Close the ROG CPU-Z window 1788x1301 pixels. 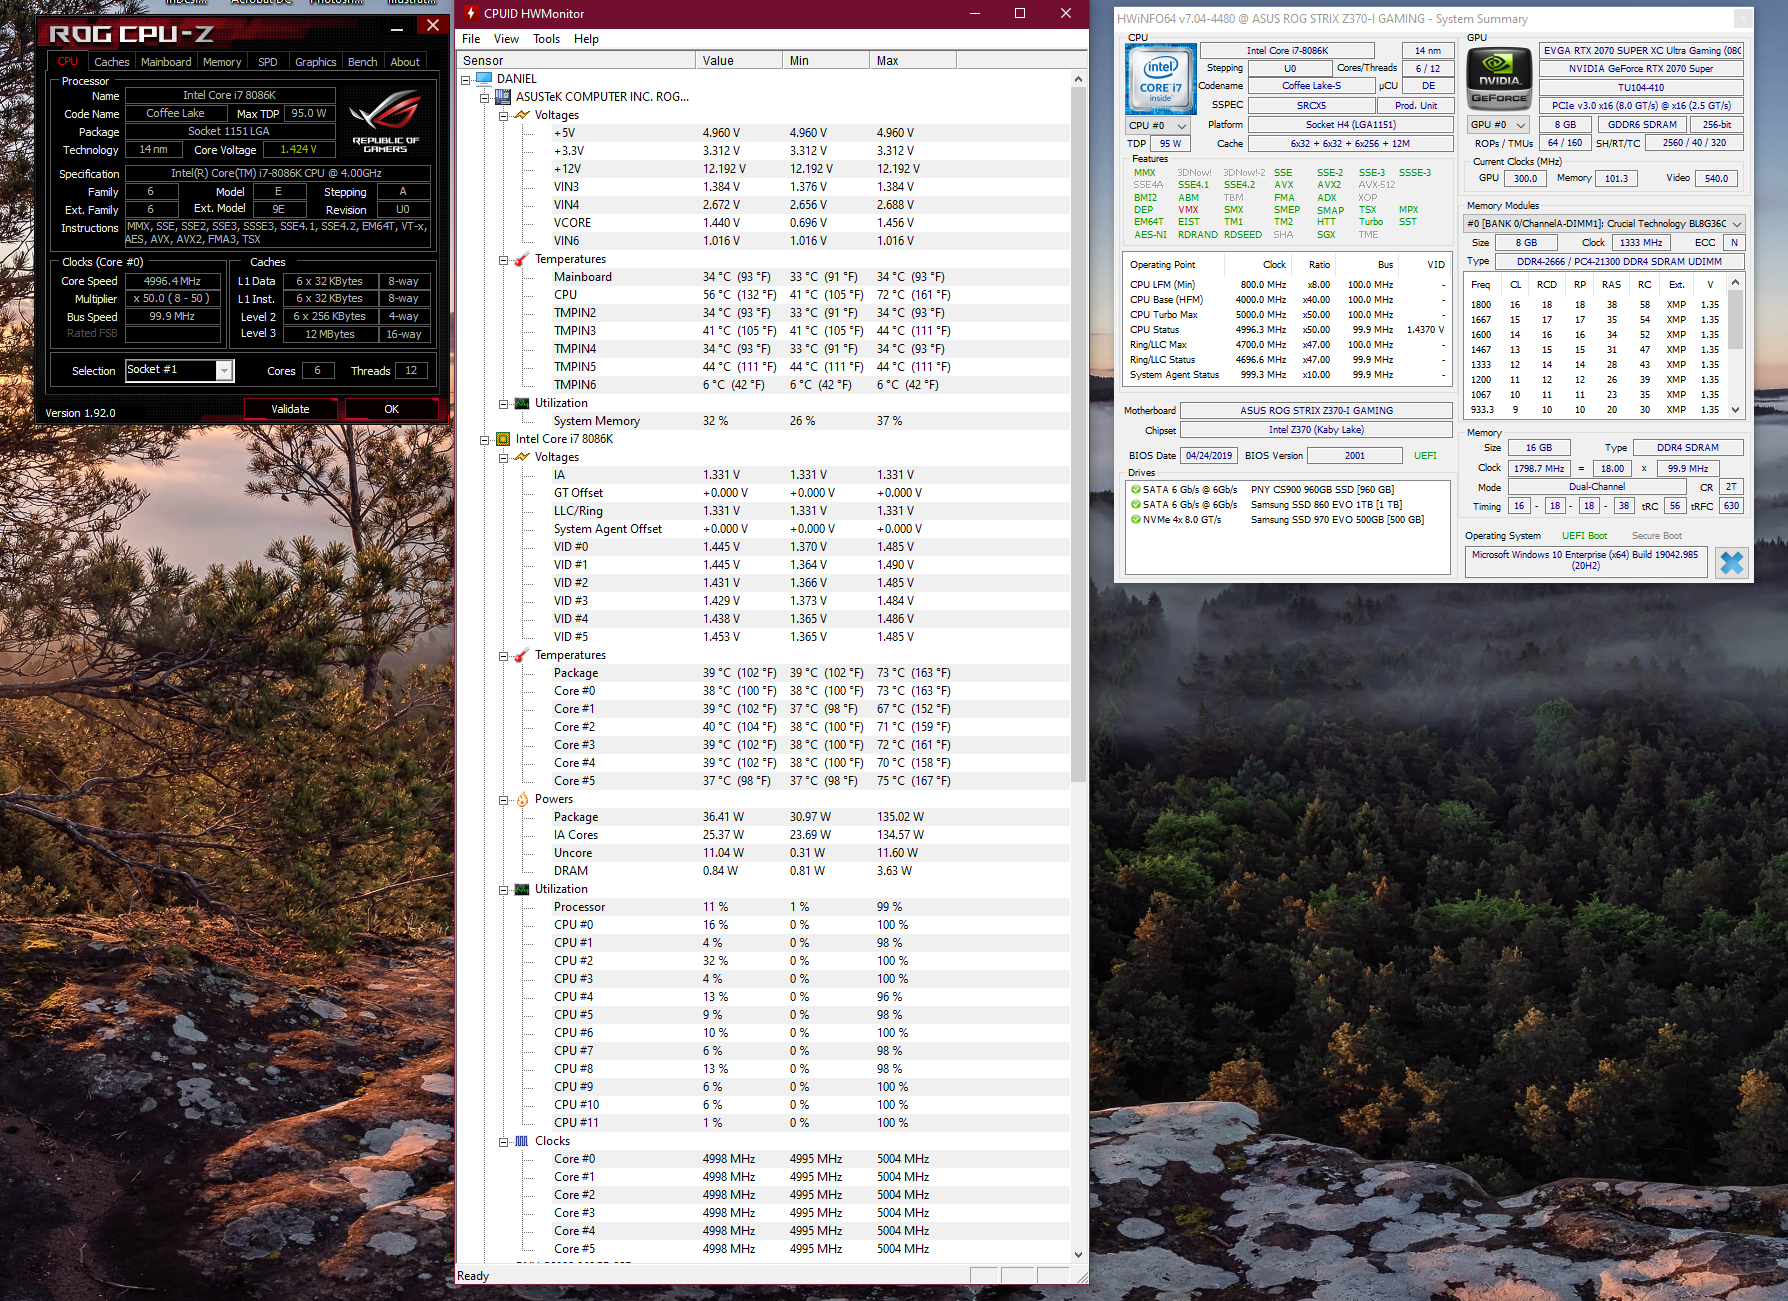432,25
